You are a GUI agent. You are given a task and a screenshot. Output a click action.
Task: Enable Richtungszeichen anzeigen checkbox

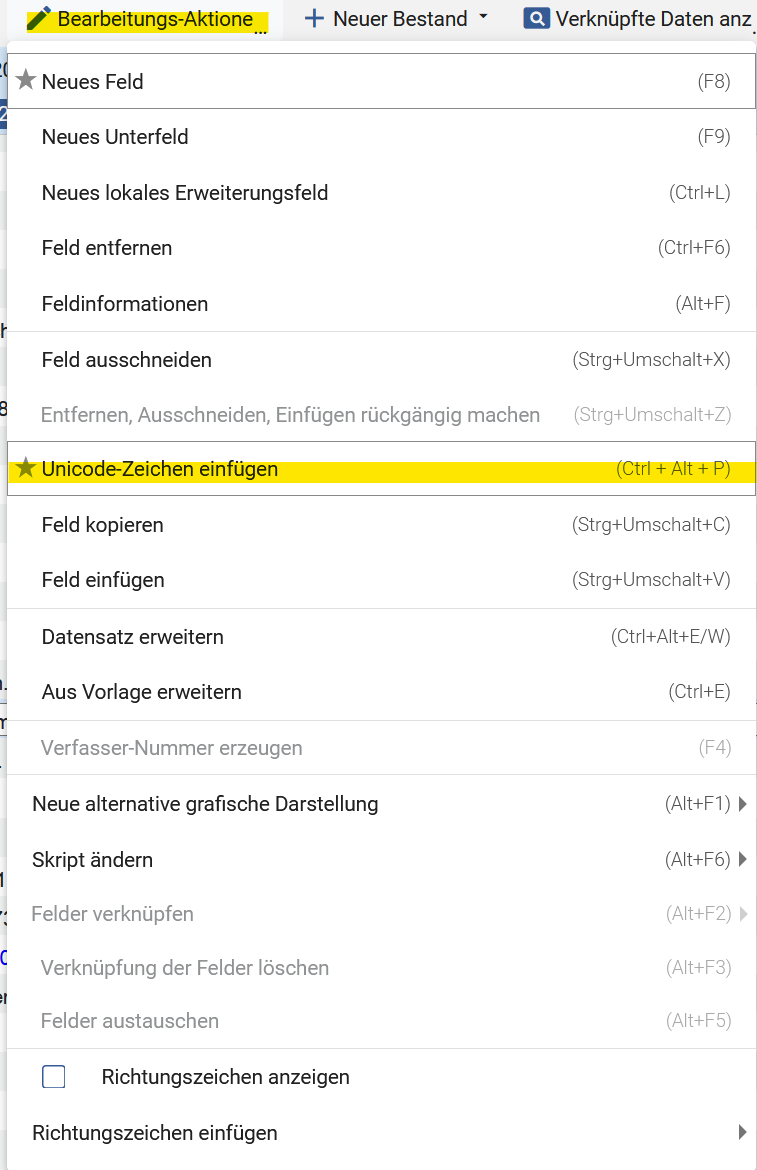click(x=54, y=1077)
